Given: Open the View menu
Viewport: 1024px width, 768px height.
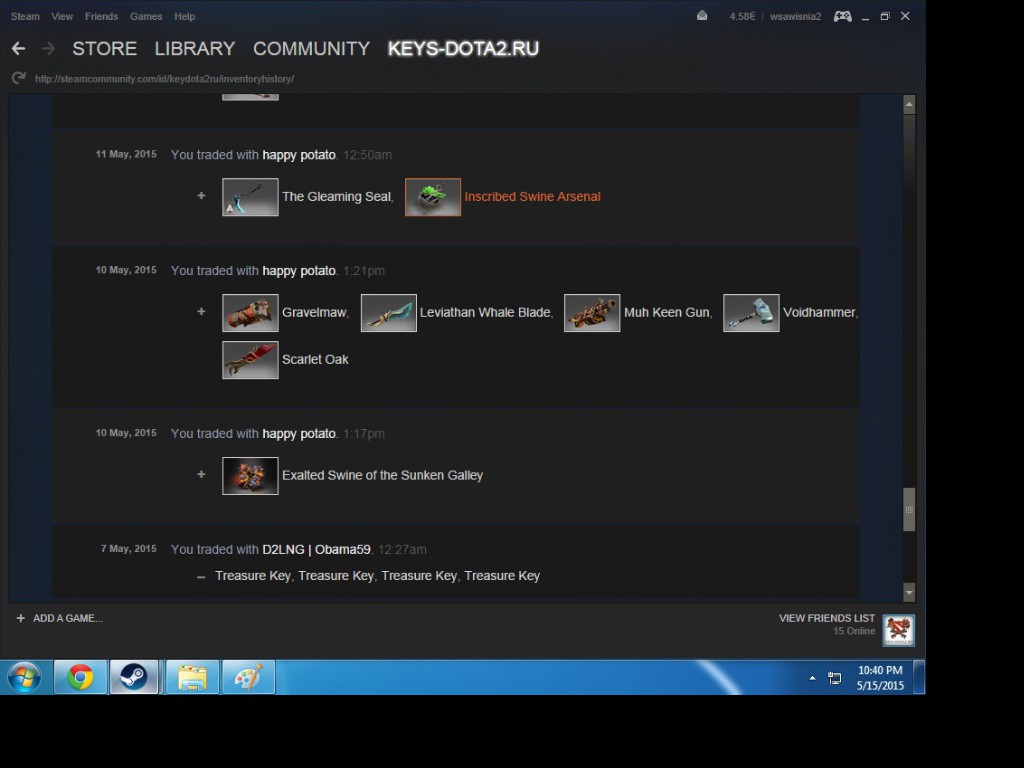Looking at the screenshot, I should pos(62,16).
